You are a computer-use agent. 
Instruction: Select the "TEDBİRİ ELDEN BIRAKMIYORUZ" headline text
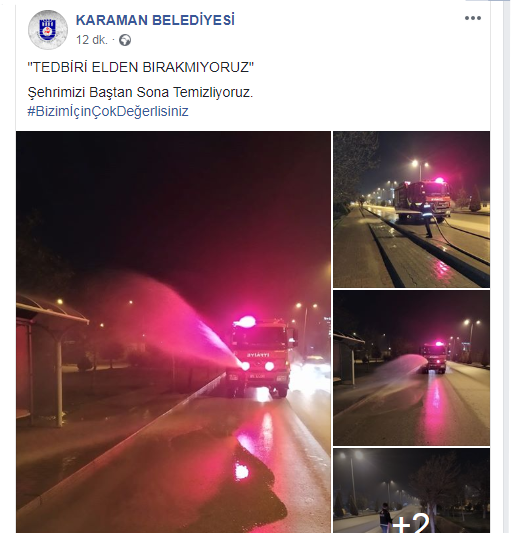[x=140, y=67]
